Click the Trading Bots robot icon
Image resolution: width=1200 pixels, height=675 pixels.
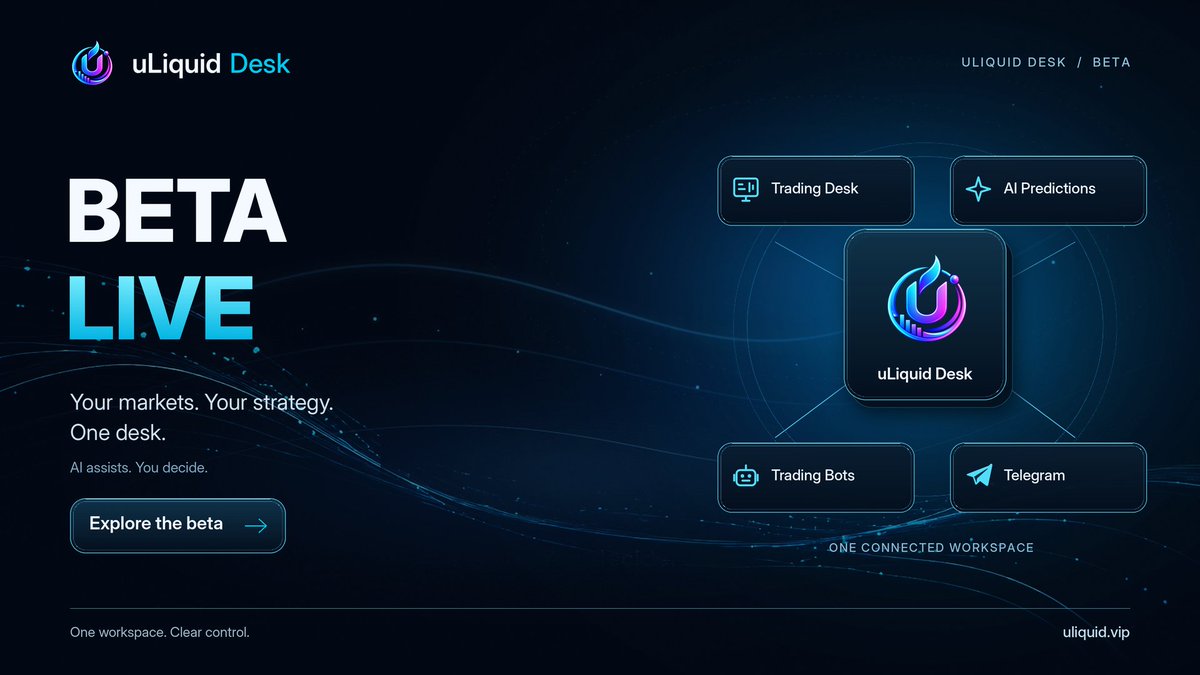point(746,476)
